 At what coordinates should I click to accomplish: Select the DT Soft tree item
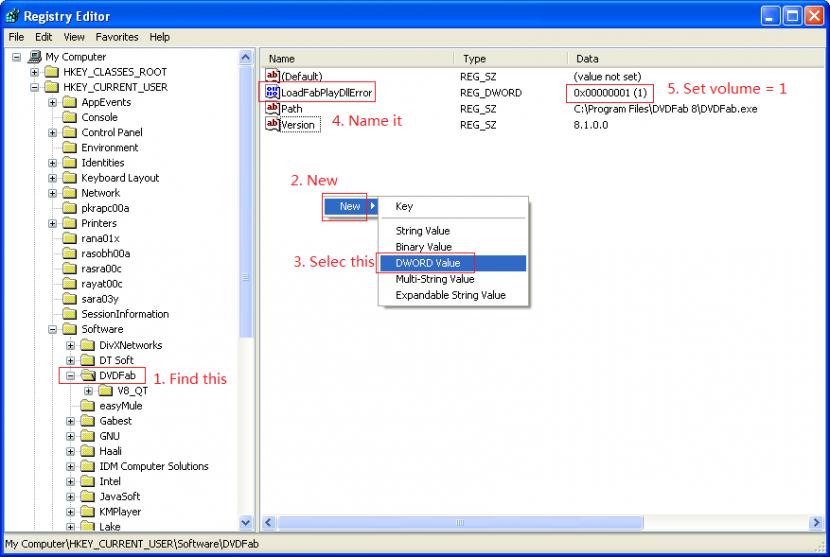116,360
